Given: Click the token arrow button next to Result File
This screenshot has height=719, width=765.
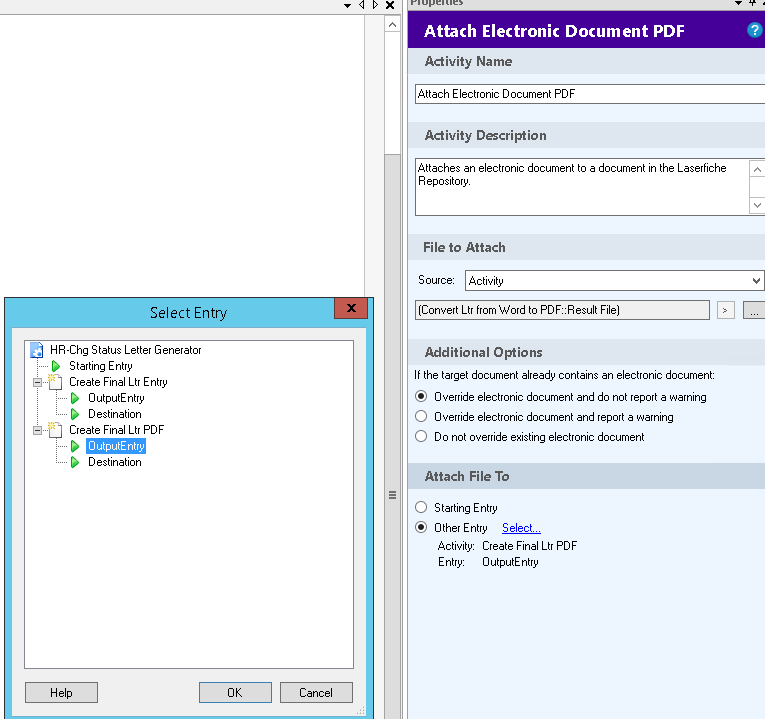Looking at the screenshot, I should 726,311.
